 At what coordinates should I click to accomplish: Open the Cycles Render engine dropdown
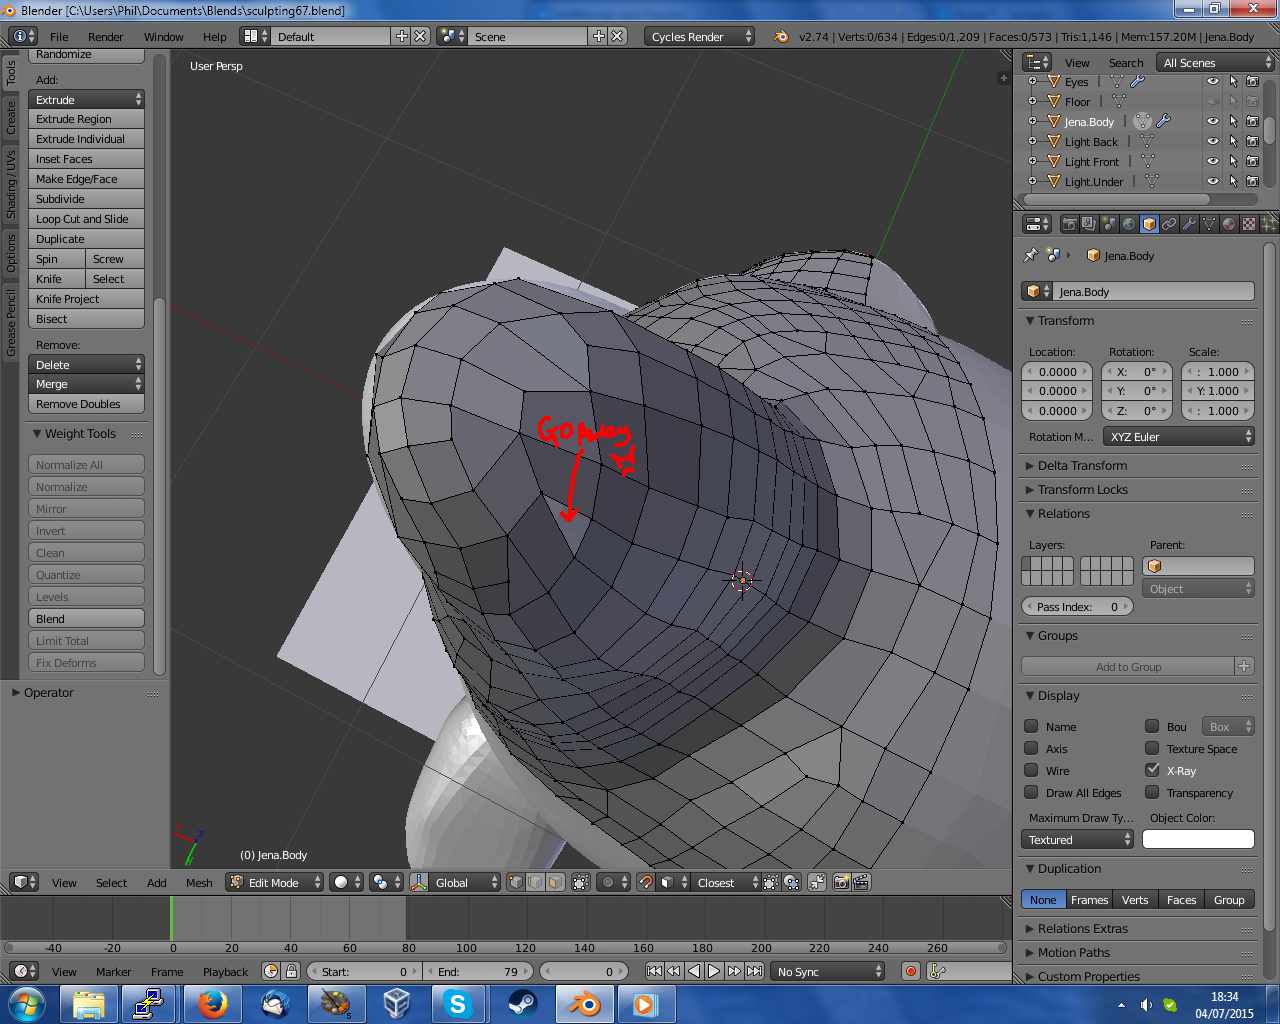(x=699, y=36)
